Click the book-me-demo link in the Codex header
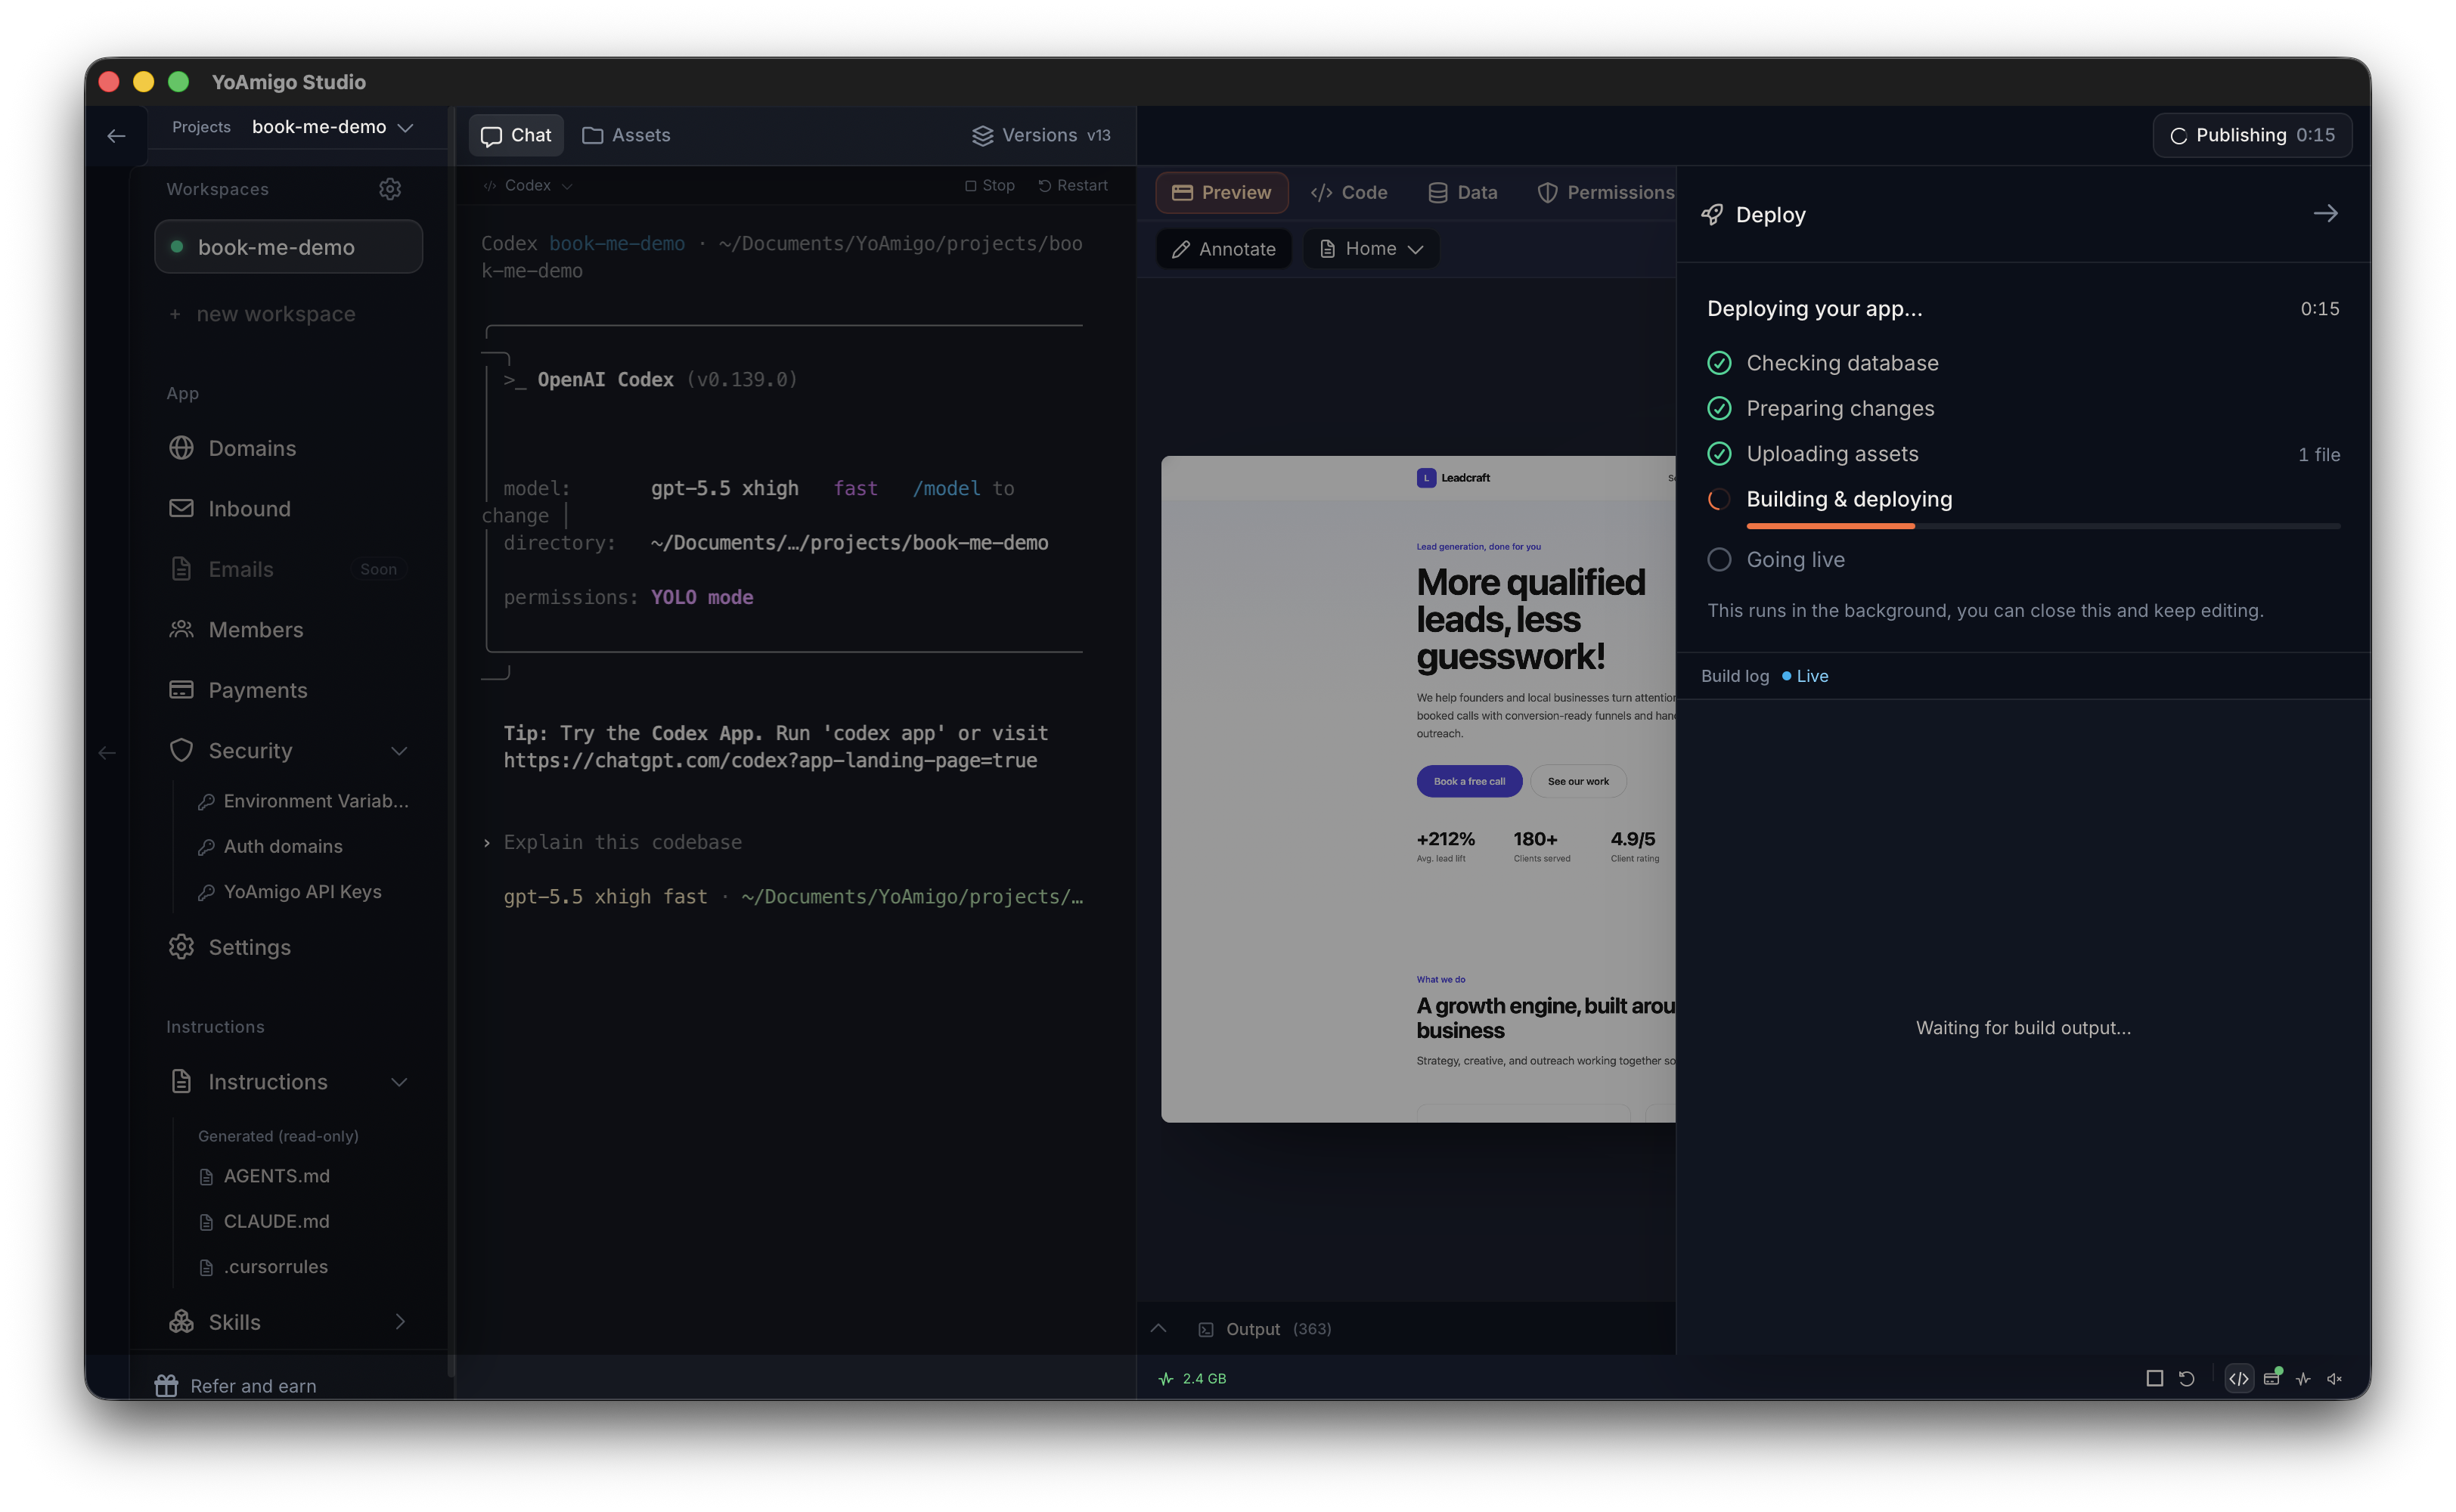2456x1512 pixels. point(616,243)
